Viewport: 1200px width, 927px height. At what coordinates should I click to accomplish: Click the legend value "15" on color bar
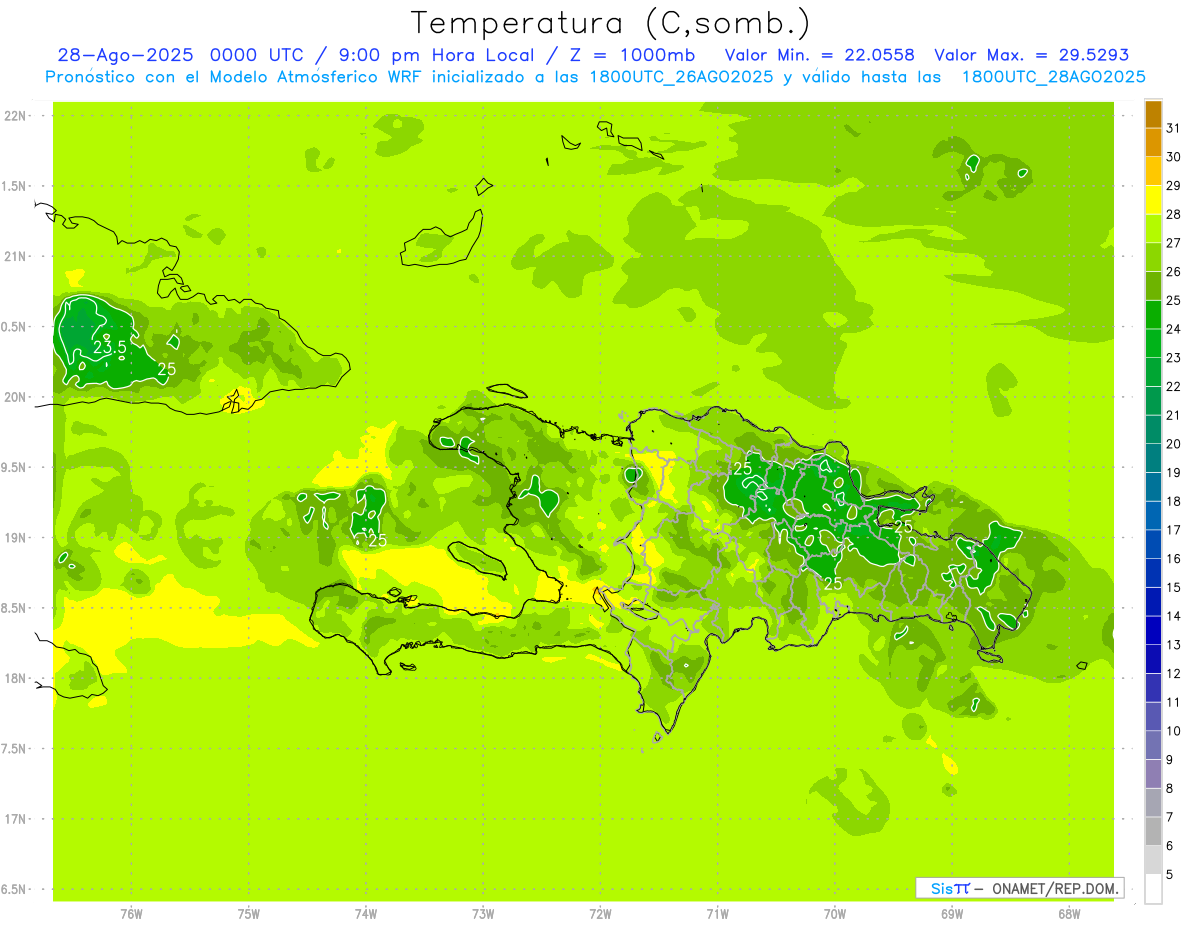pos(1173,588)
